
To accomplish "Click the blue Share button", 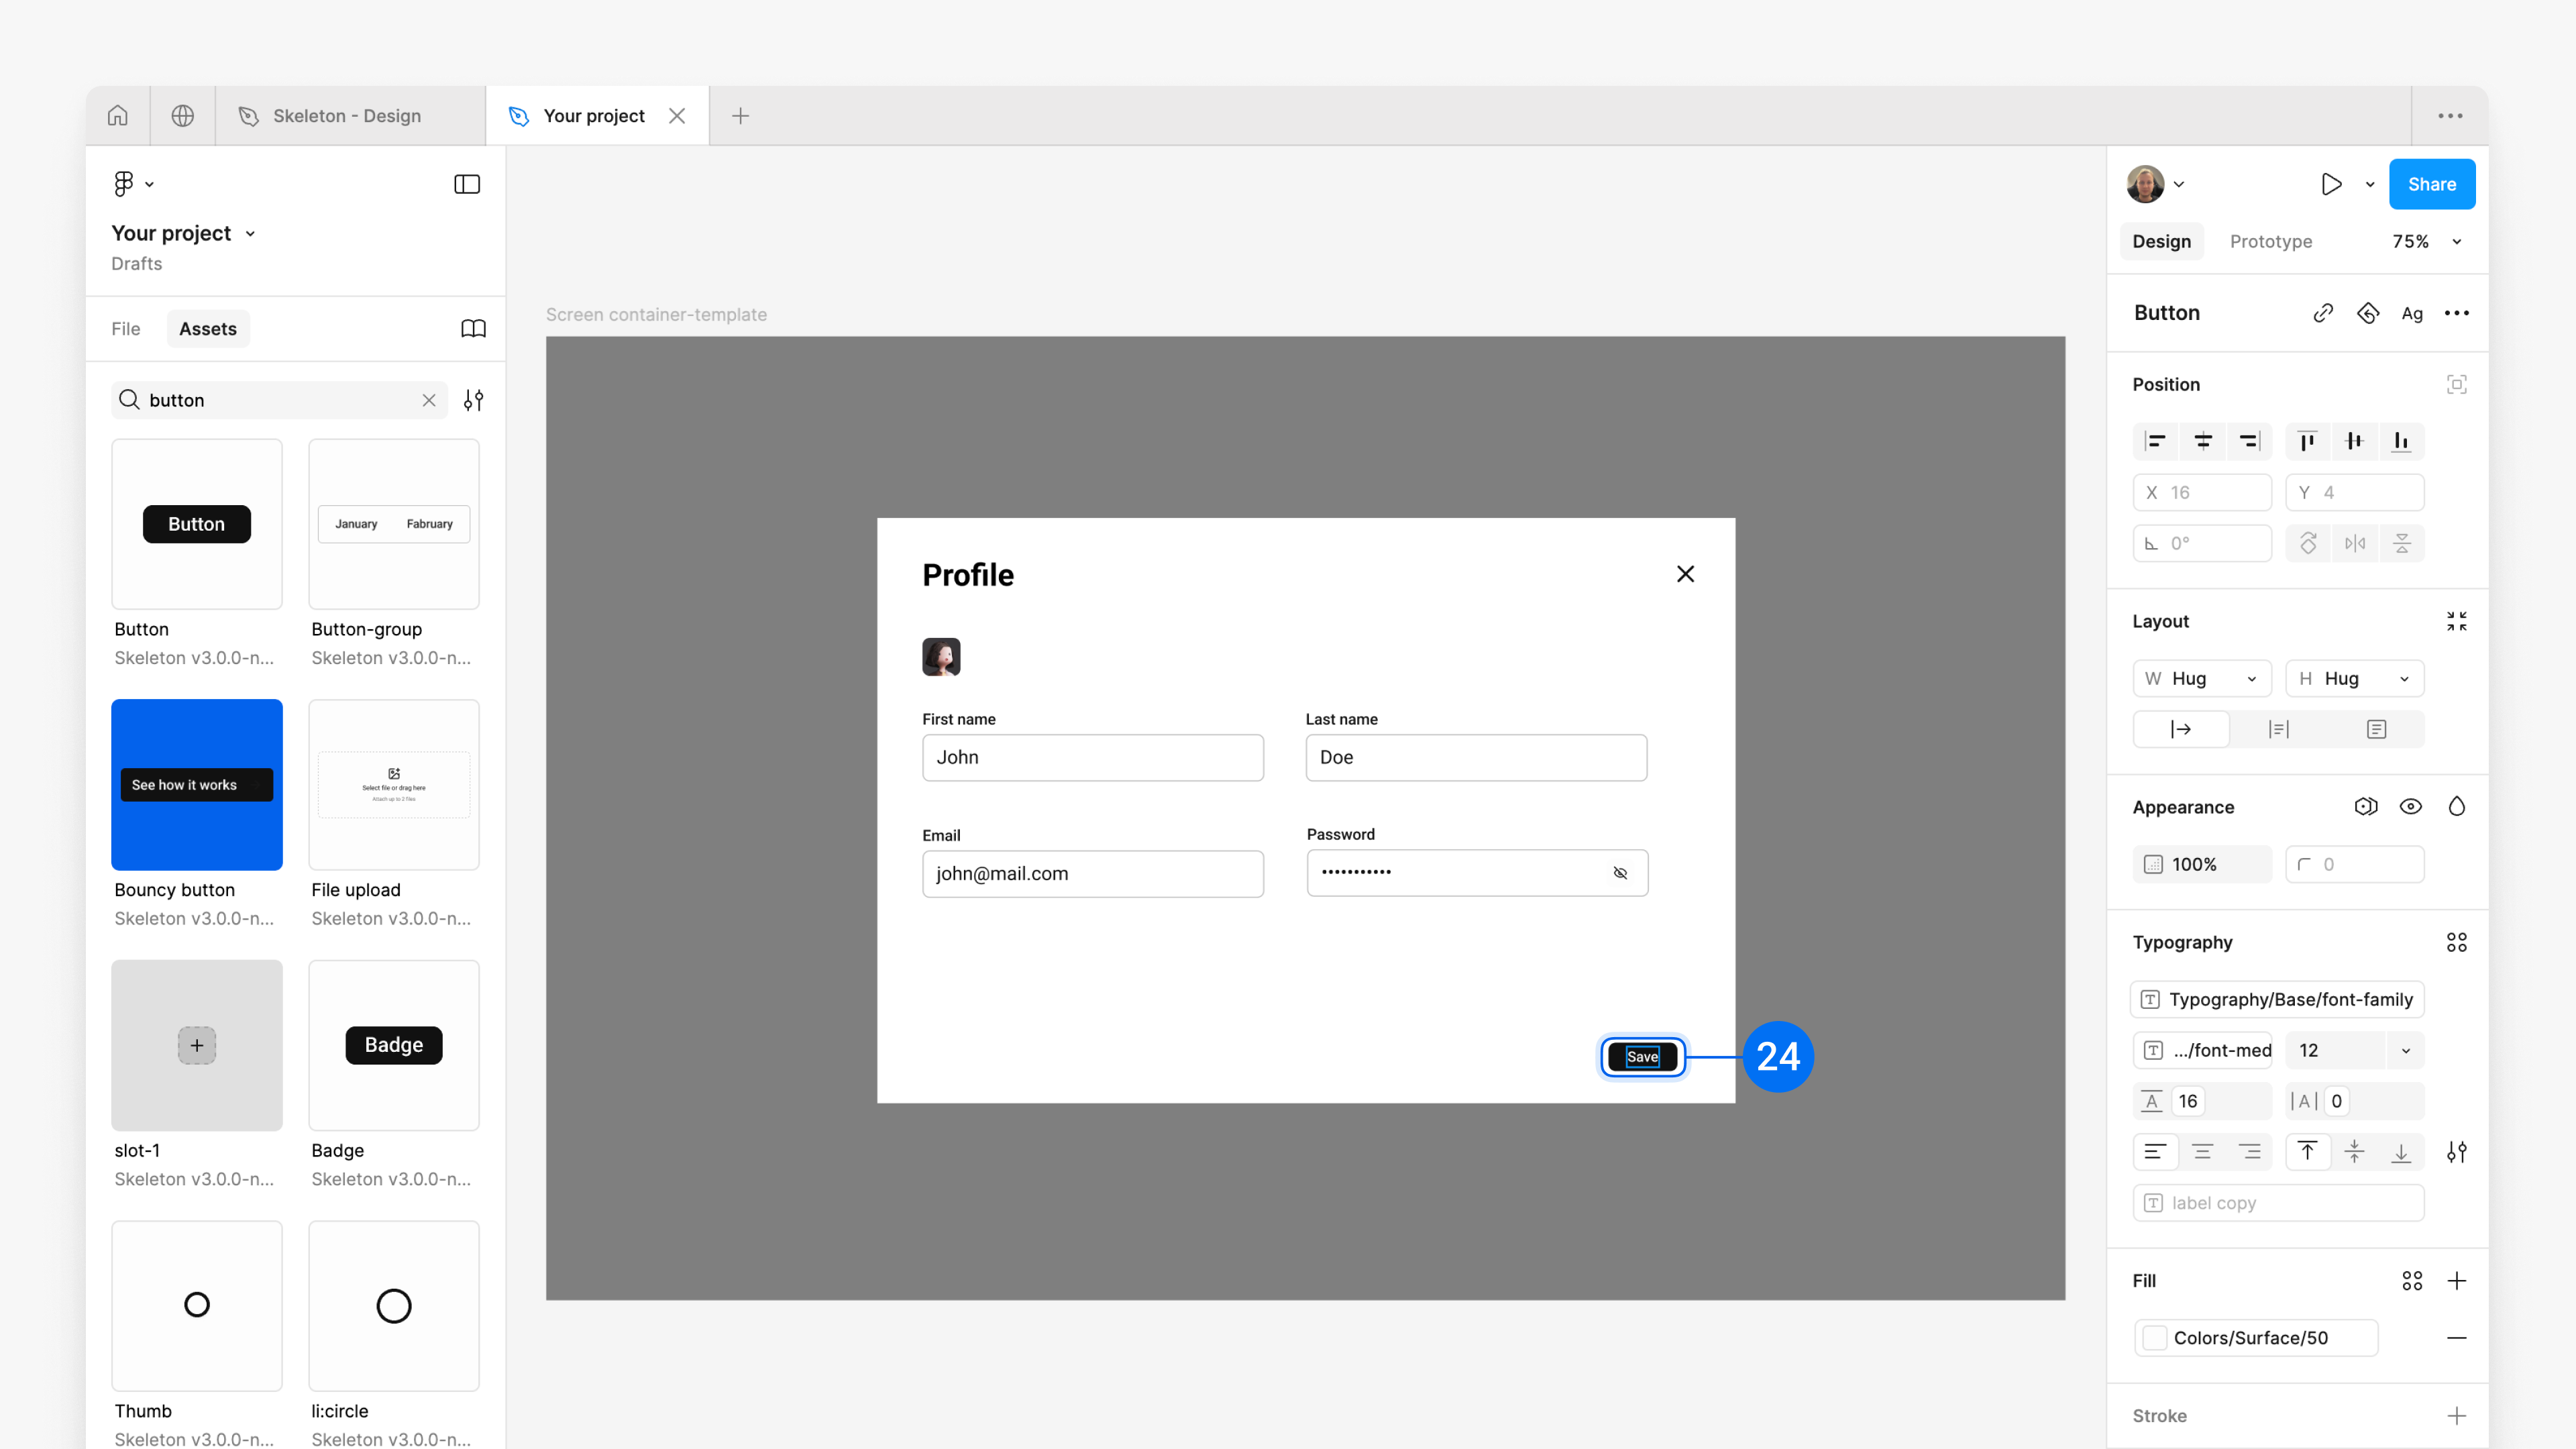I will [2431, 184].
